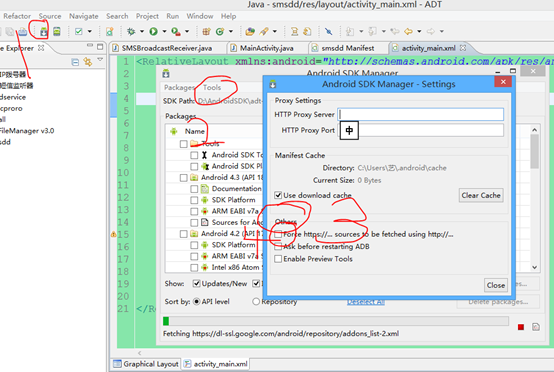Screen dimensions: 554x372
Task: Uncheck Use download cache
Action: point(278,195)
